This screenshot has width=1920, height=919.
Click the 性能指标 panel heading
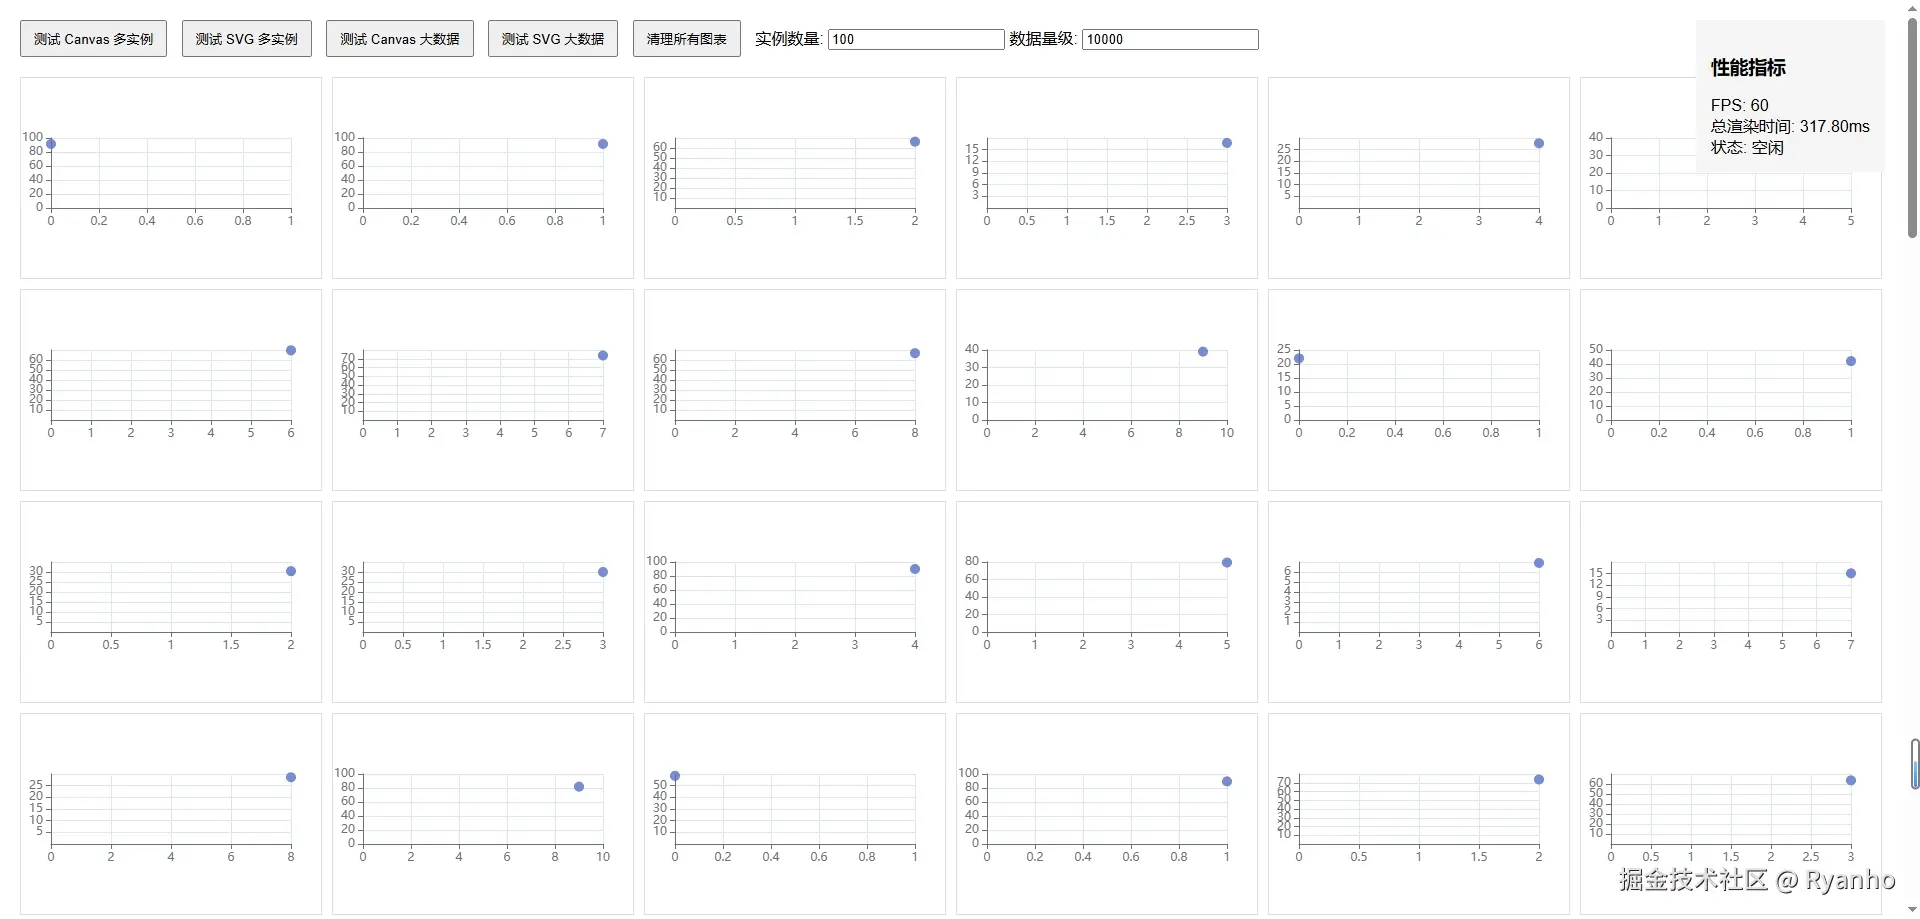tap(1748, 68)
